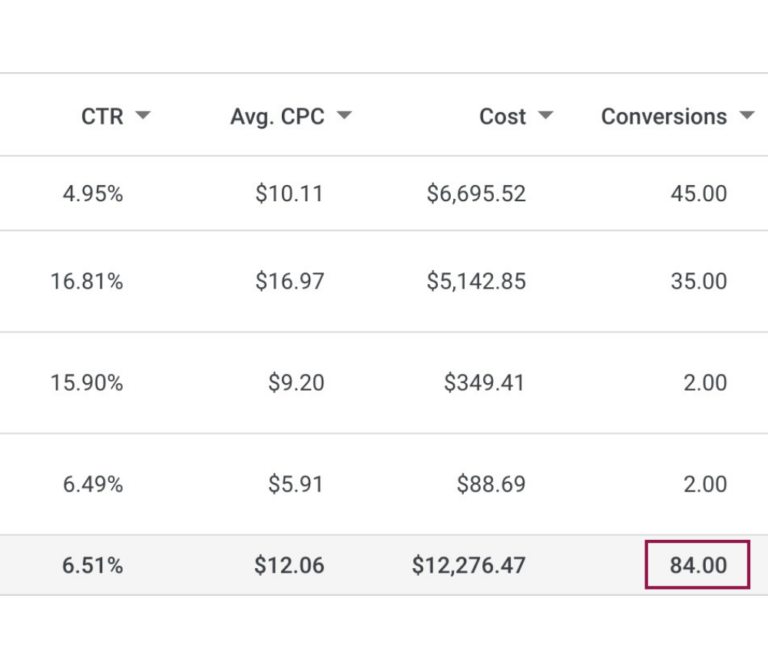Select the $16.97 average CPC cell
Image resolution: width=768 pixels, height=668 pixels.
pos(289,282)
